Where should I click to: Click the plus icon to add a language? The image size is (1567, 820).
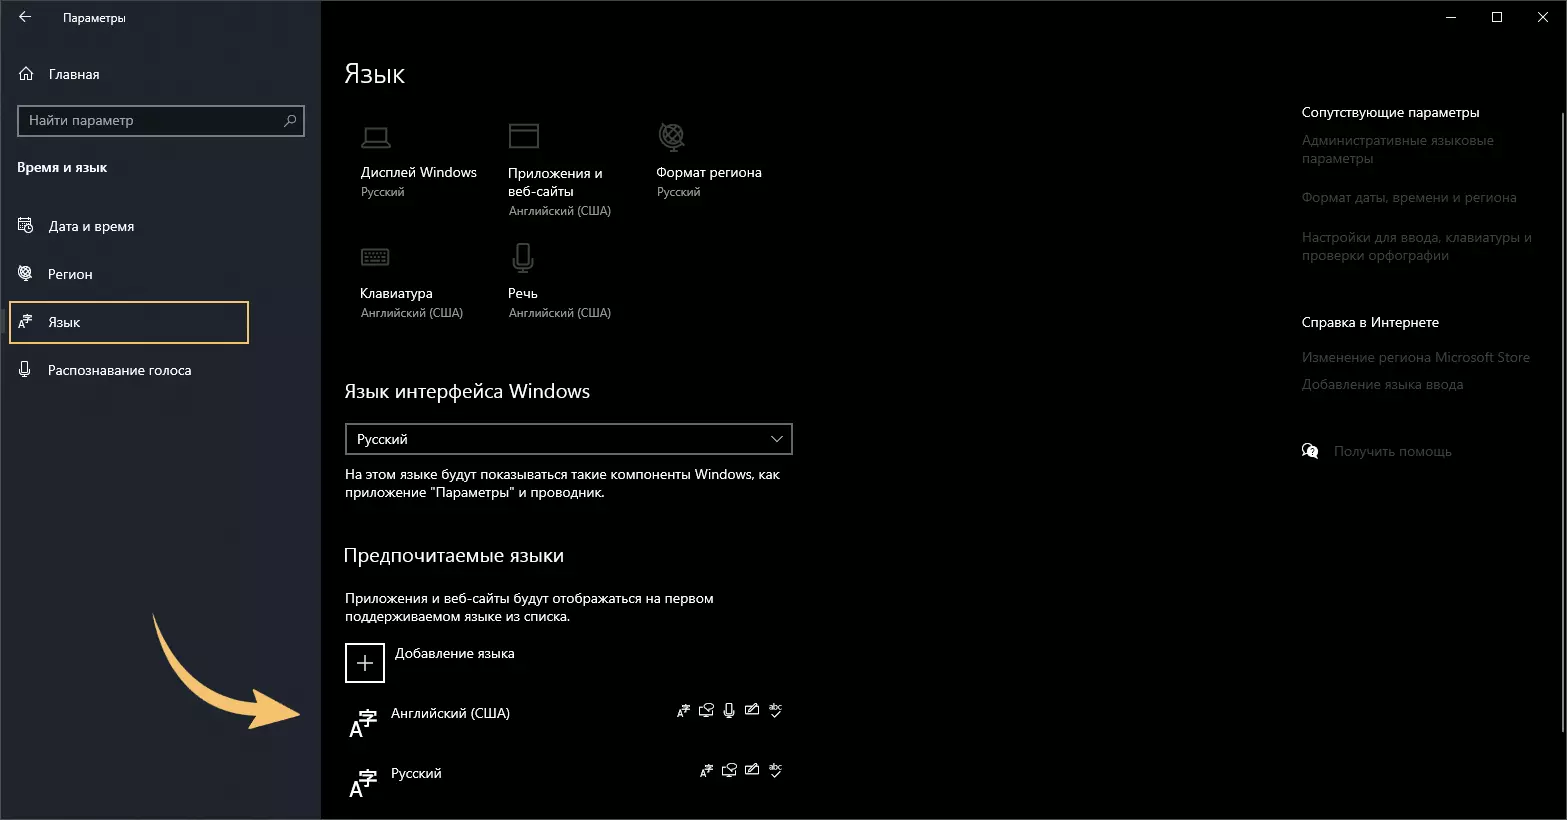tap(365, 663)
